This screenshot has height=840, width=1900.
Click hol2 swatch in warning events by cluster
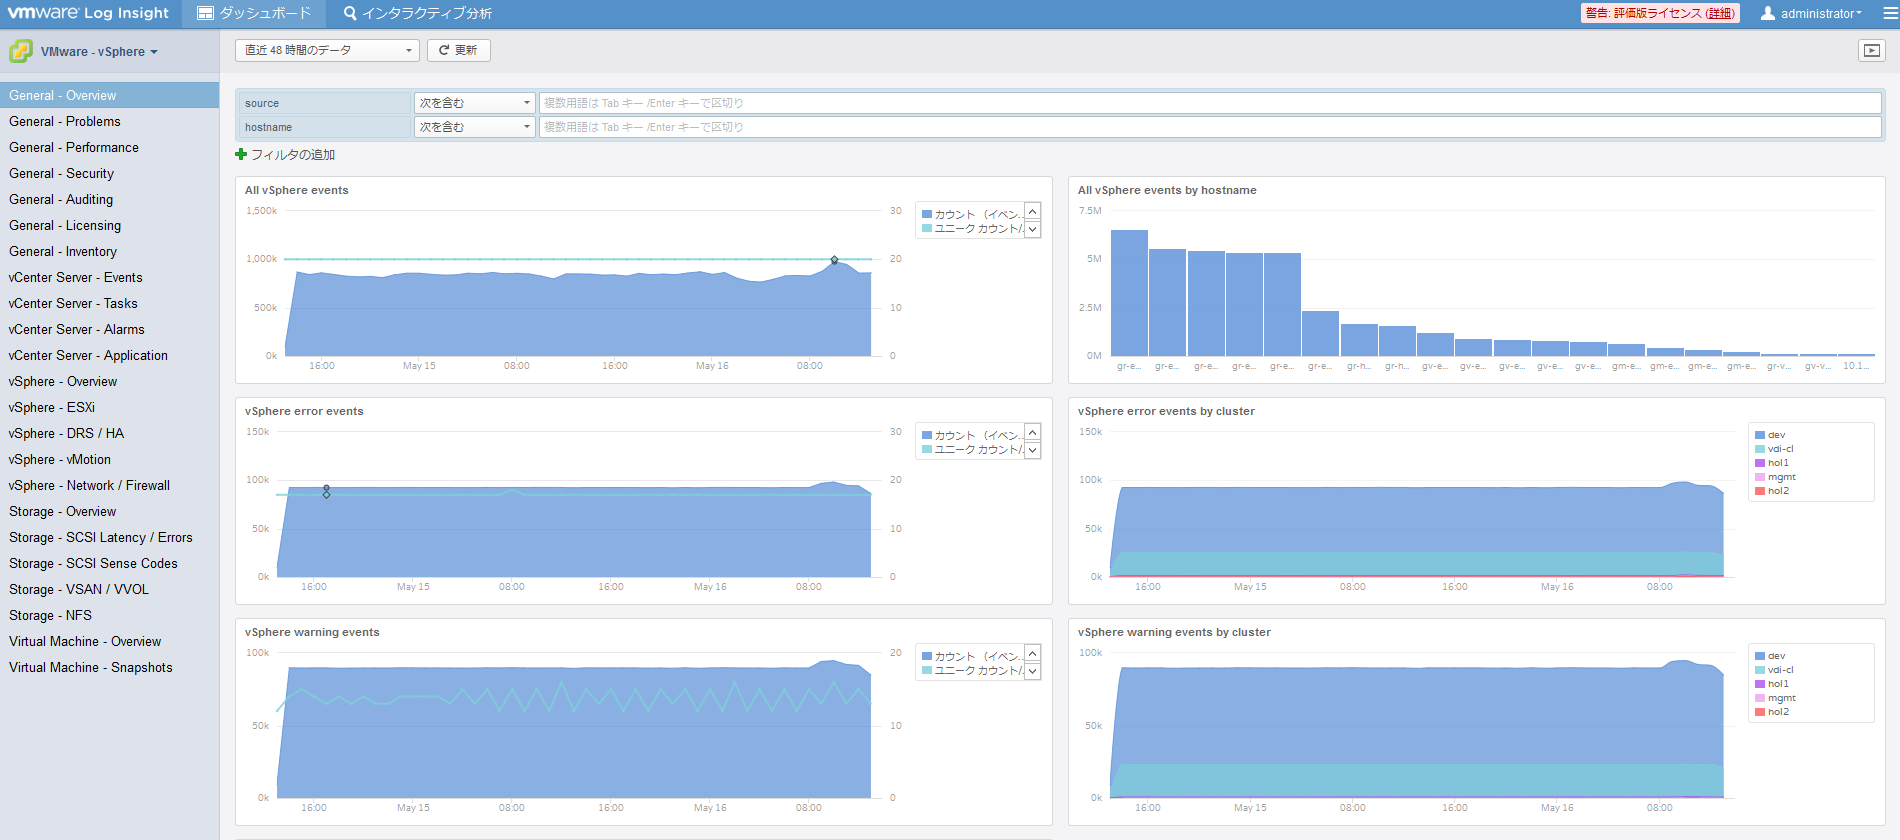pyautogui.click(x=1760, y=712)
